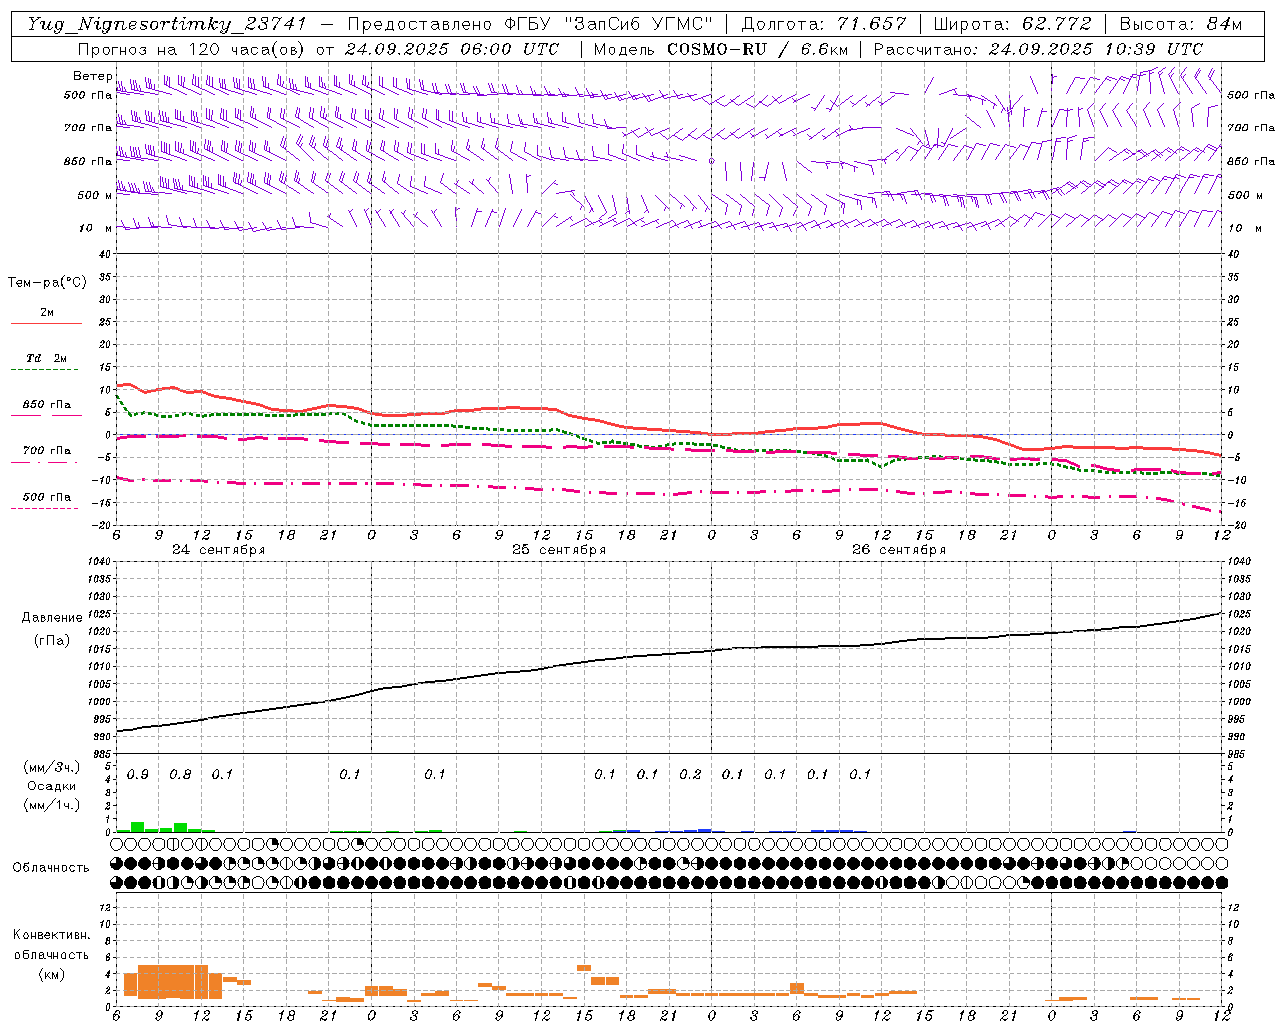1280x1024 pixels.
Task: Select the text Широта: 62.772
Action: [1012, 24]
